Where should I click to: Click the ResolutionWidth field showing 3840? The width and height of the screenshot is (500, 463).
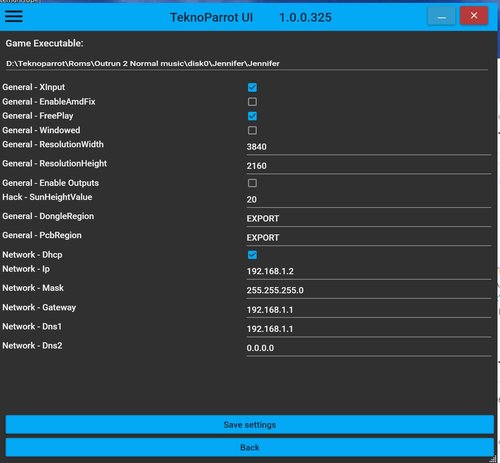point(369,147)
